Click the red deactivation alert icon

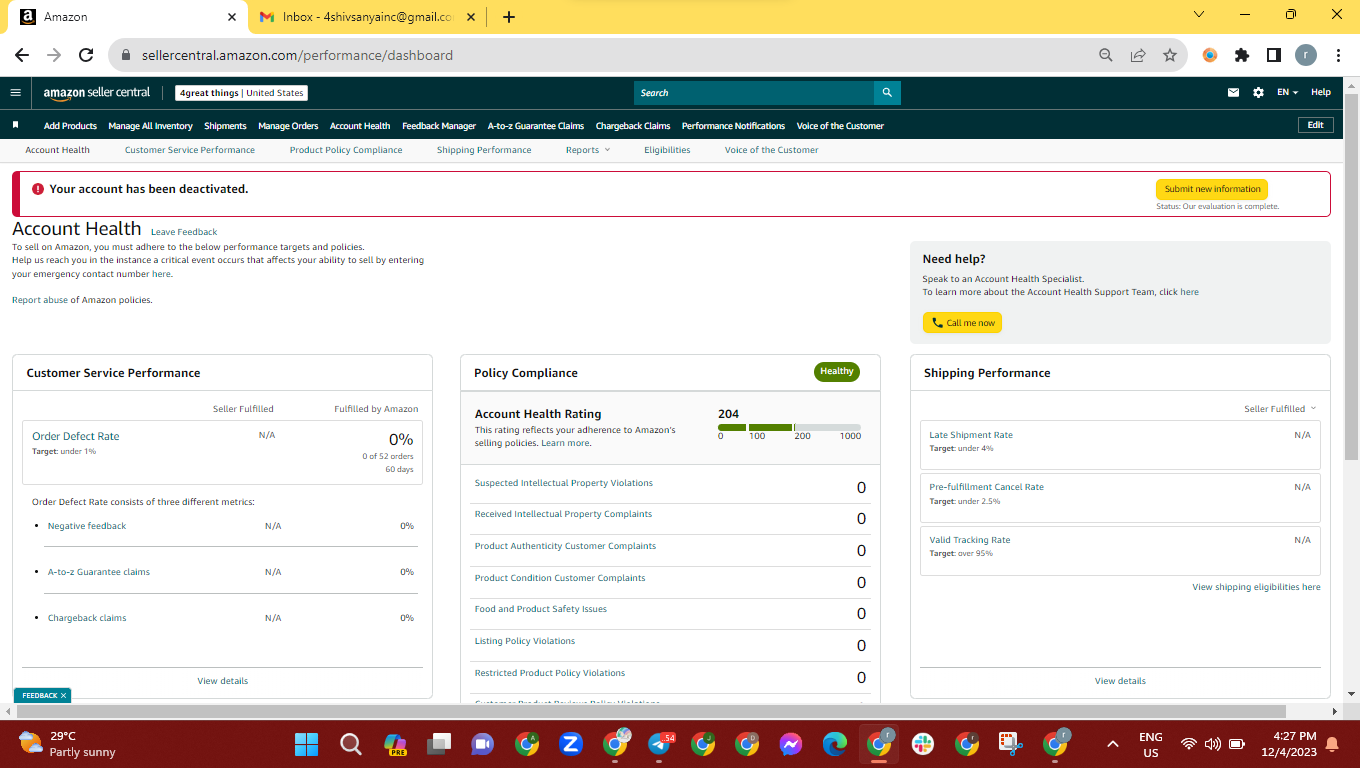click(x=38, y=189)
